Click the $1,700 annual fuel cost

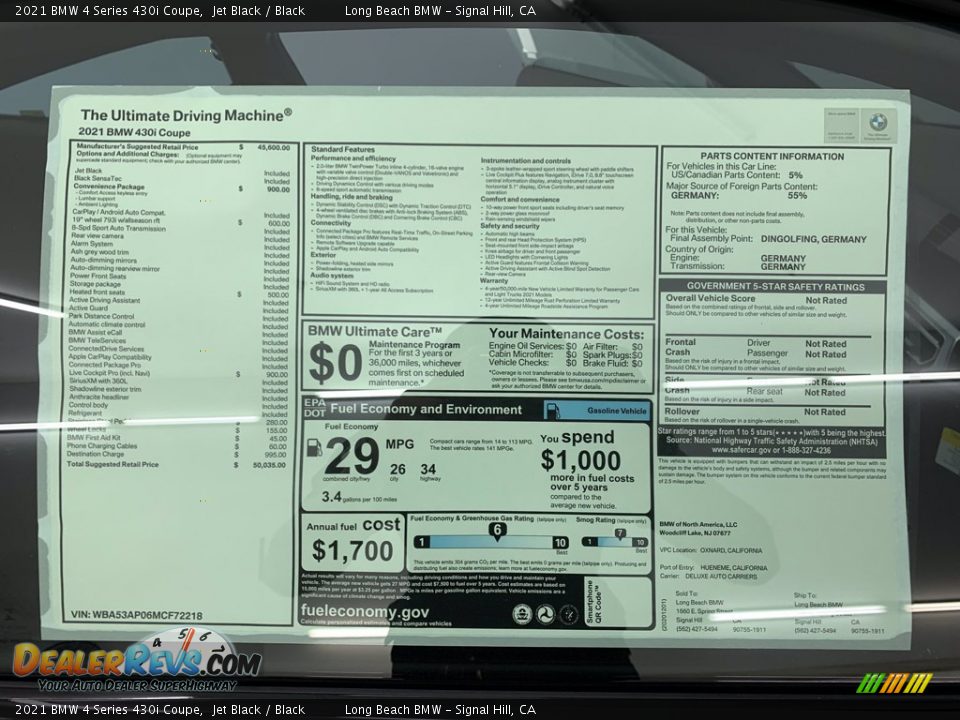tap(352, 550)
